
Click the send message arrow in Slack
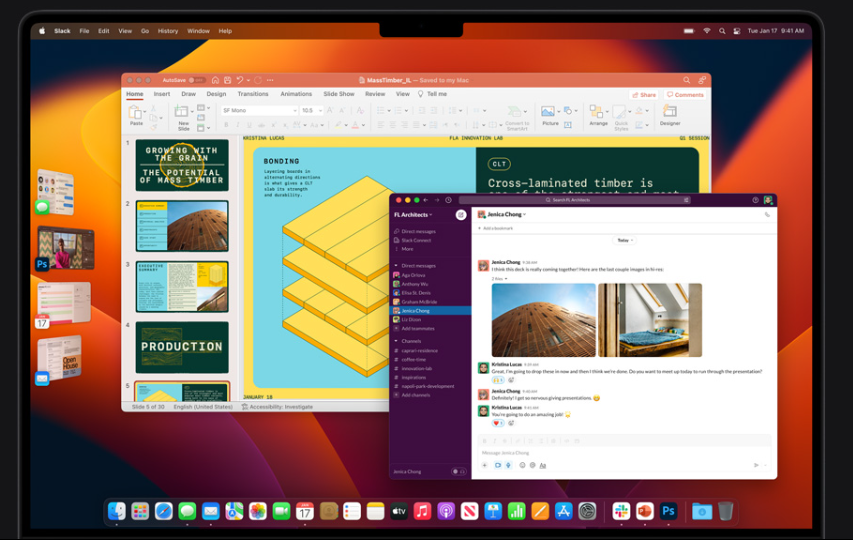[756, 465]
